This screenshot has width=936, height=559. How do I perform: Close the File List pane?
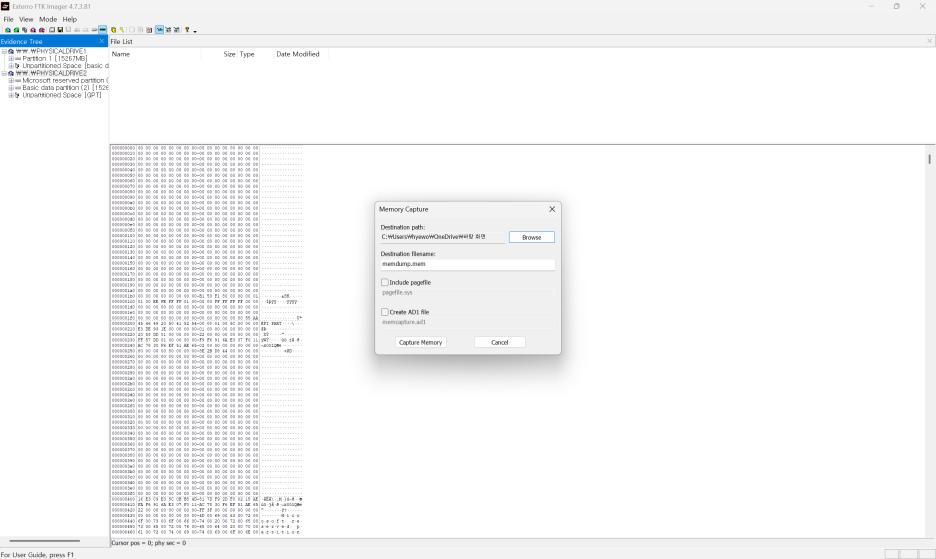click(929, 41)
